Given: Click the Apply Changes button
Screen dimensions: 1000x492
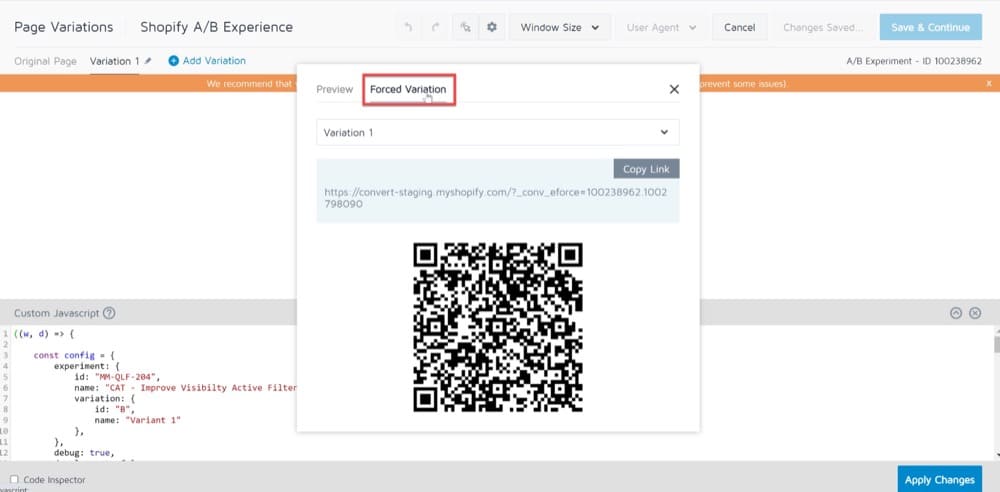Looking at the screenshot, I should coord(939,479).
